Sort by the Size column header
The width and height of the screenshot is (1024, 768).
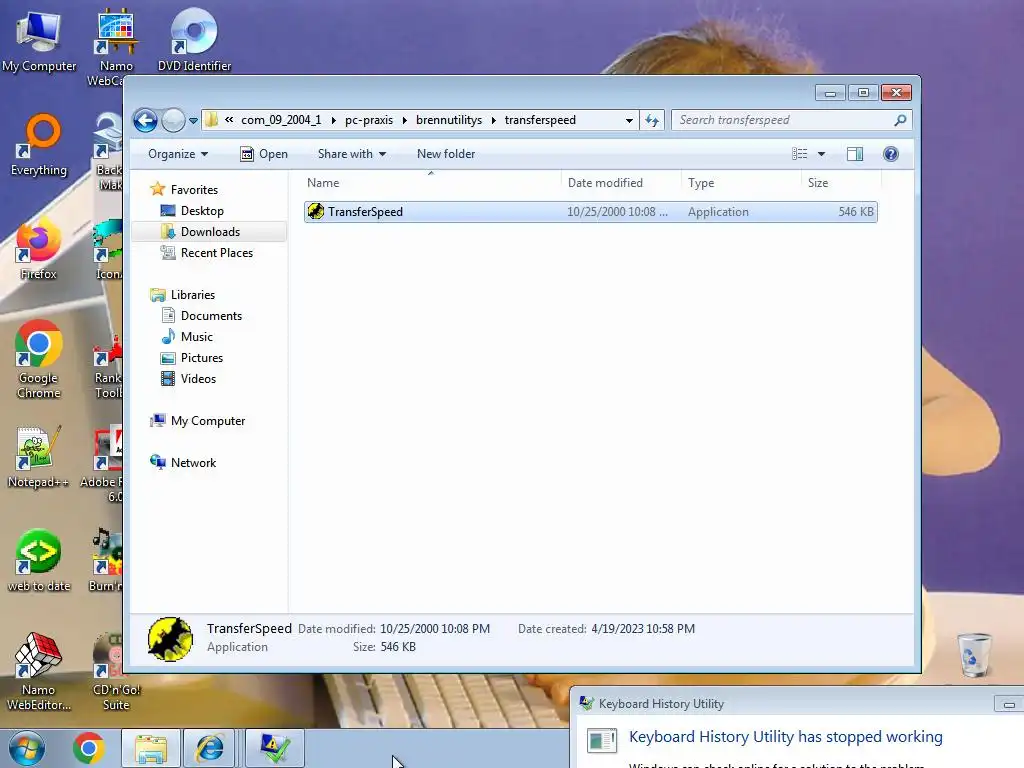pyautogui.click(x=841, y=183)
